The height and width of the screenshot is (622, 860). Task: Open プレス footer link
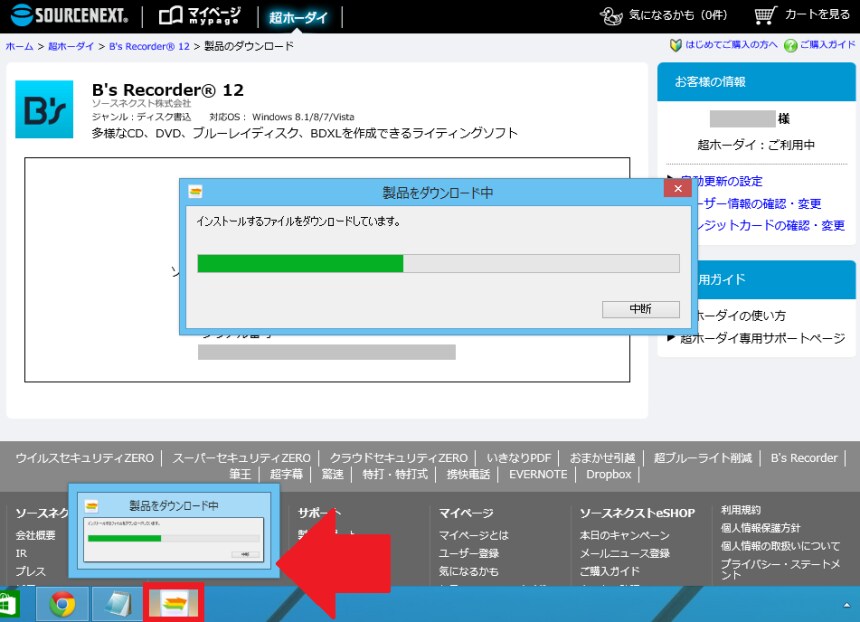(x=30, y=571)
